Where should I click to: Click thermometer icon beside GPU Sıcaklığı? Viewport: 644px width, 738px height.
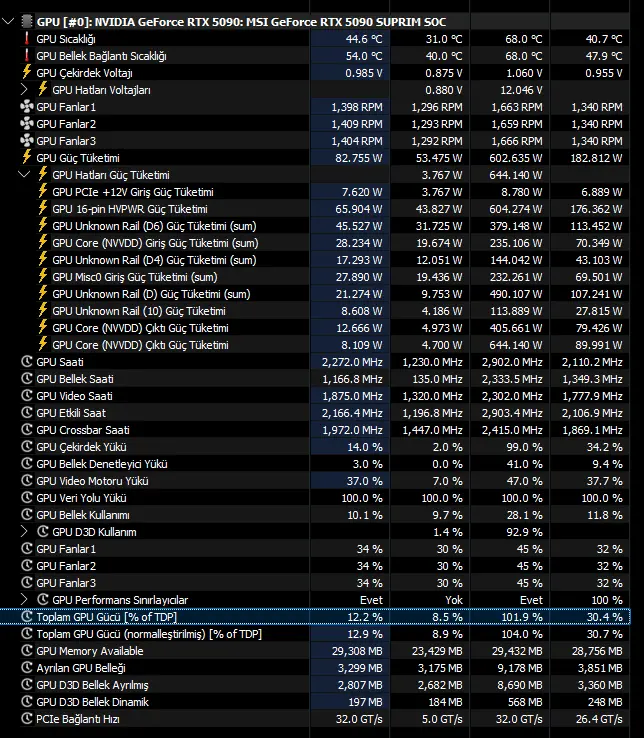coord(26,39)
